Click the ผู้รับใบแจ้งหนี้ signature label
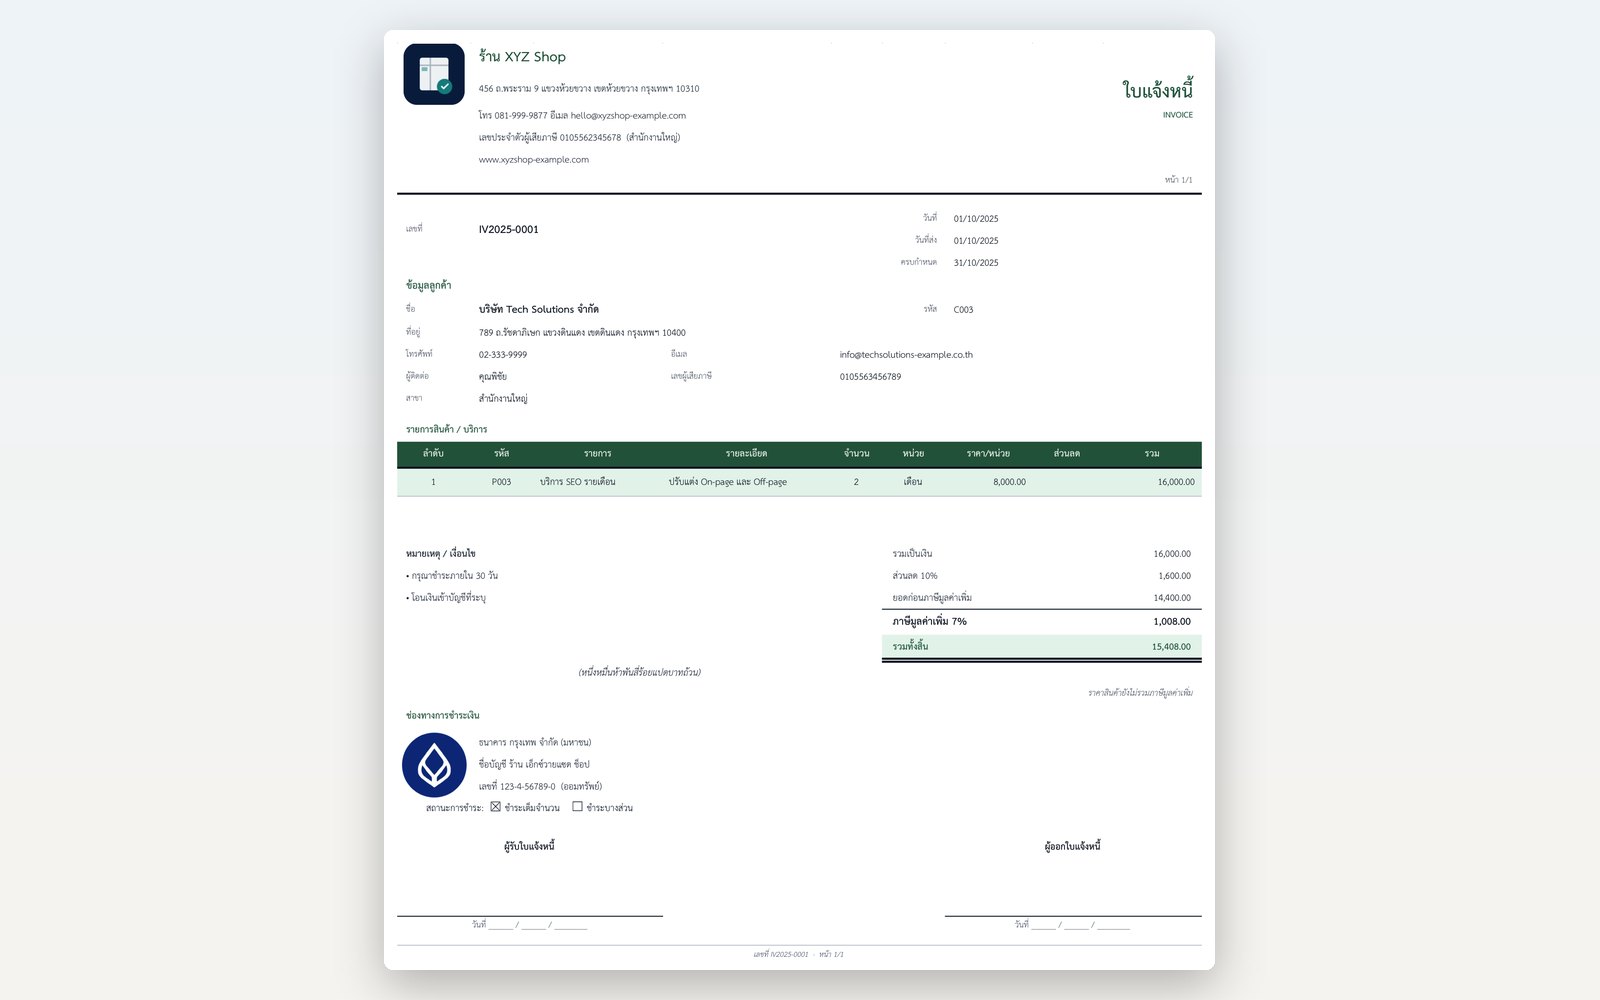Screen dimensions: 1600x1000 coord(529,847)
